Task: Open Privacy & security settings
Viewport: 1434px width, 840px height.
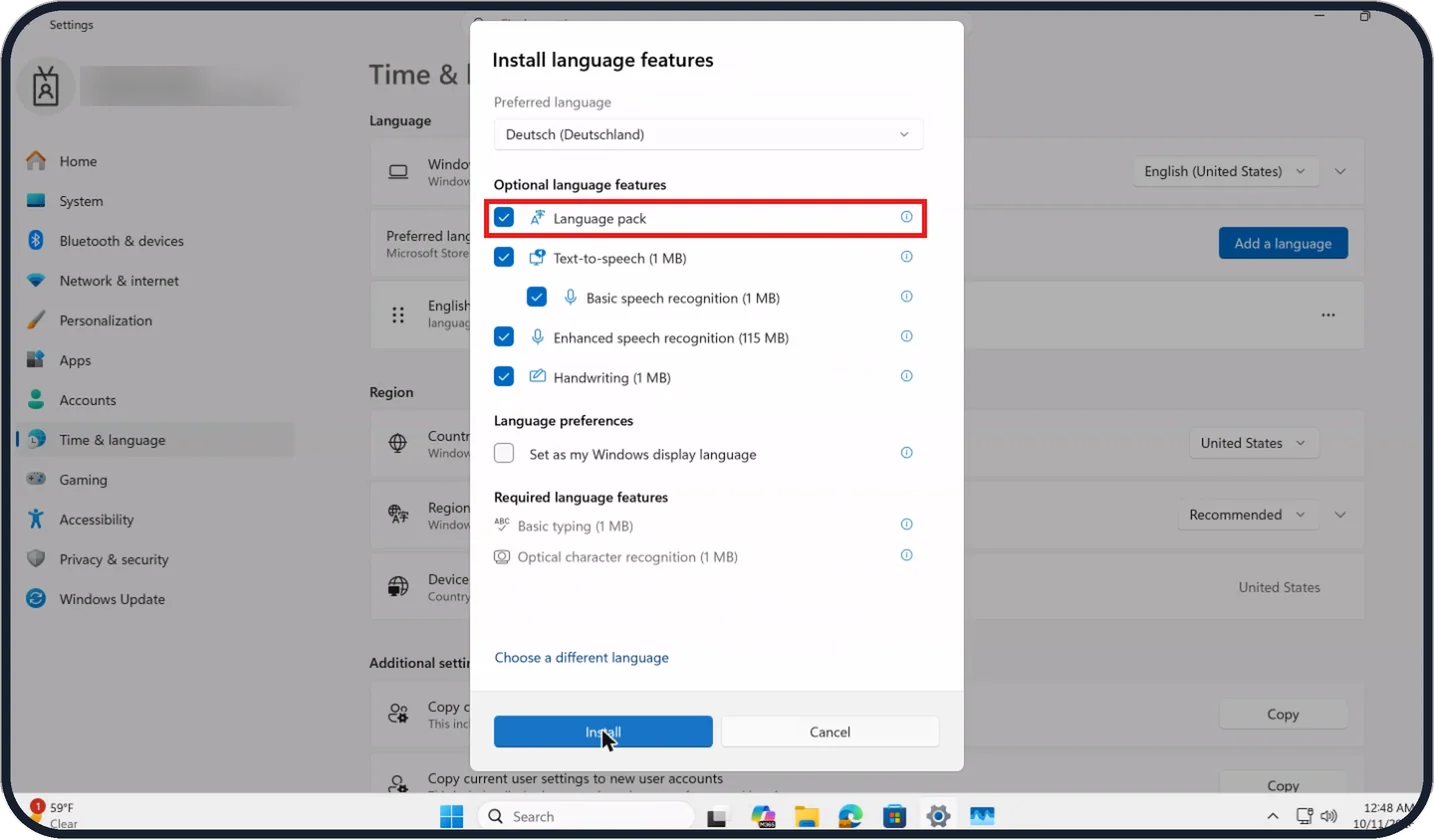Action: pyautogui.click(x=155, y=559)
